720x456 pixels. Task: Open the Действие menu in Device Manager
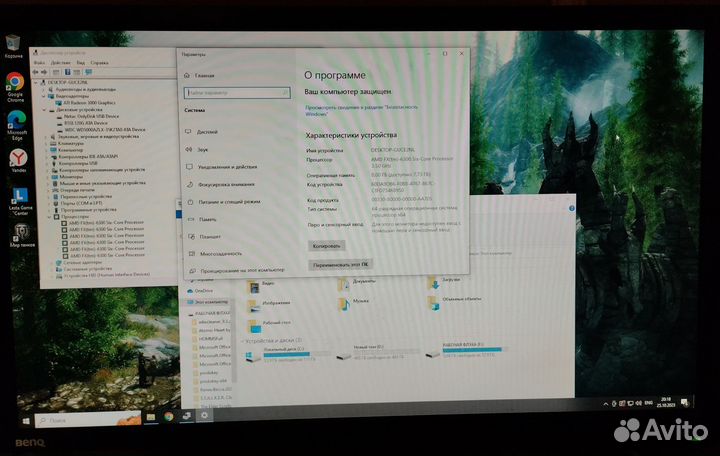61,62
